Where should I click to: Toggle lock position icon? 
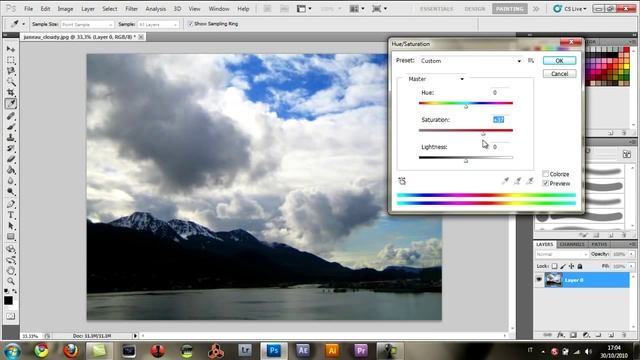[x=571, y=266]
